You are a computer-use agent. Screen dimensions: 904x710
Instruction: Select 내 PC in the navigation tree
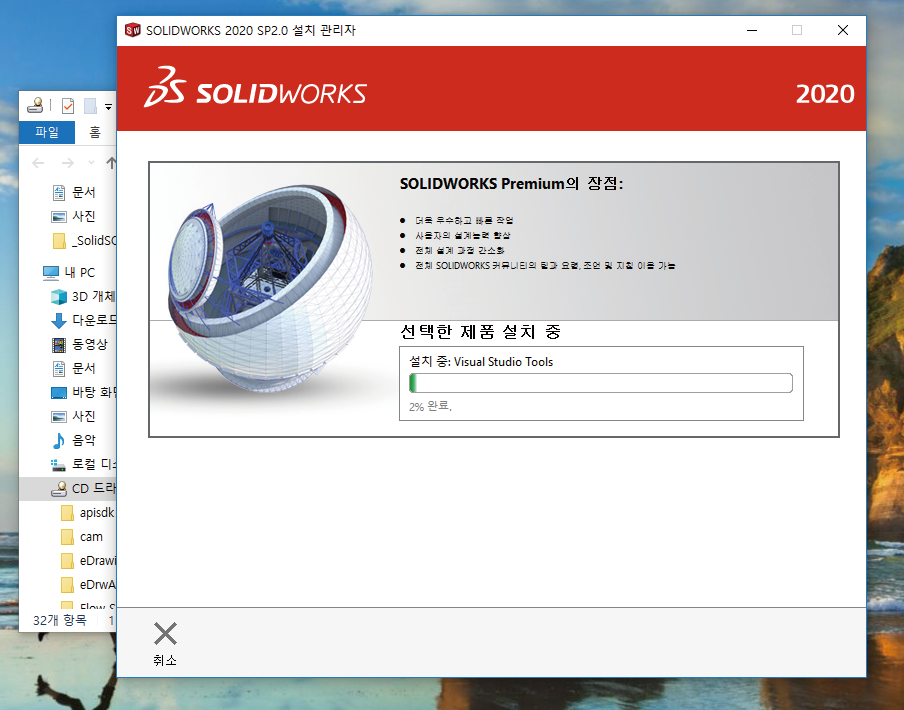pos(69,273)
